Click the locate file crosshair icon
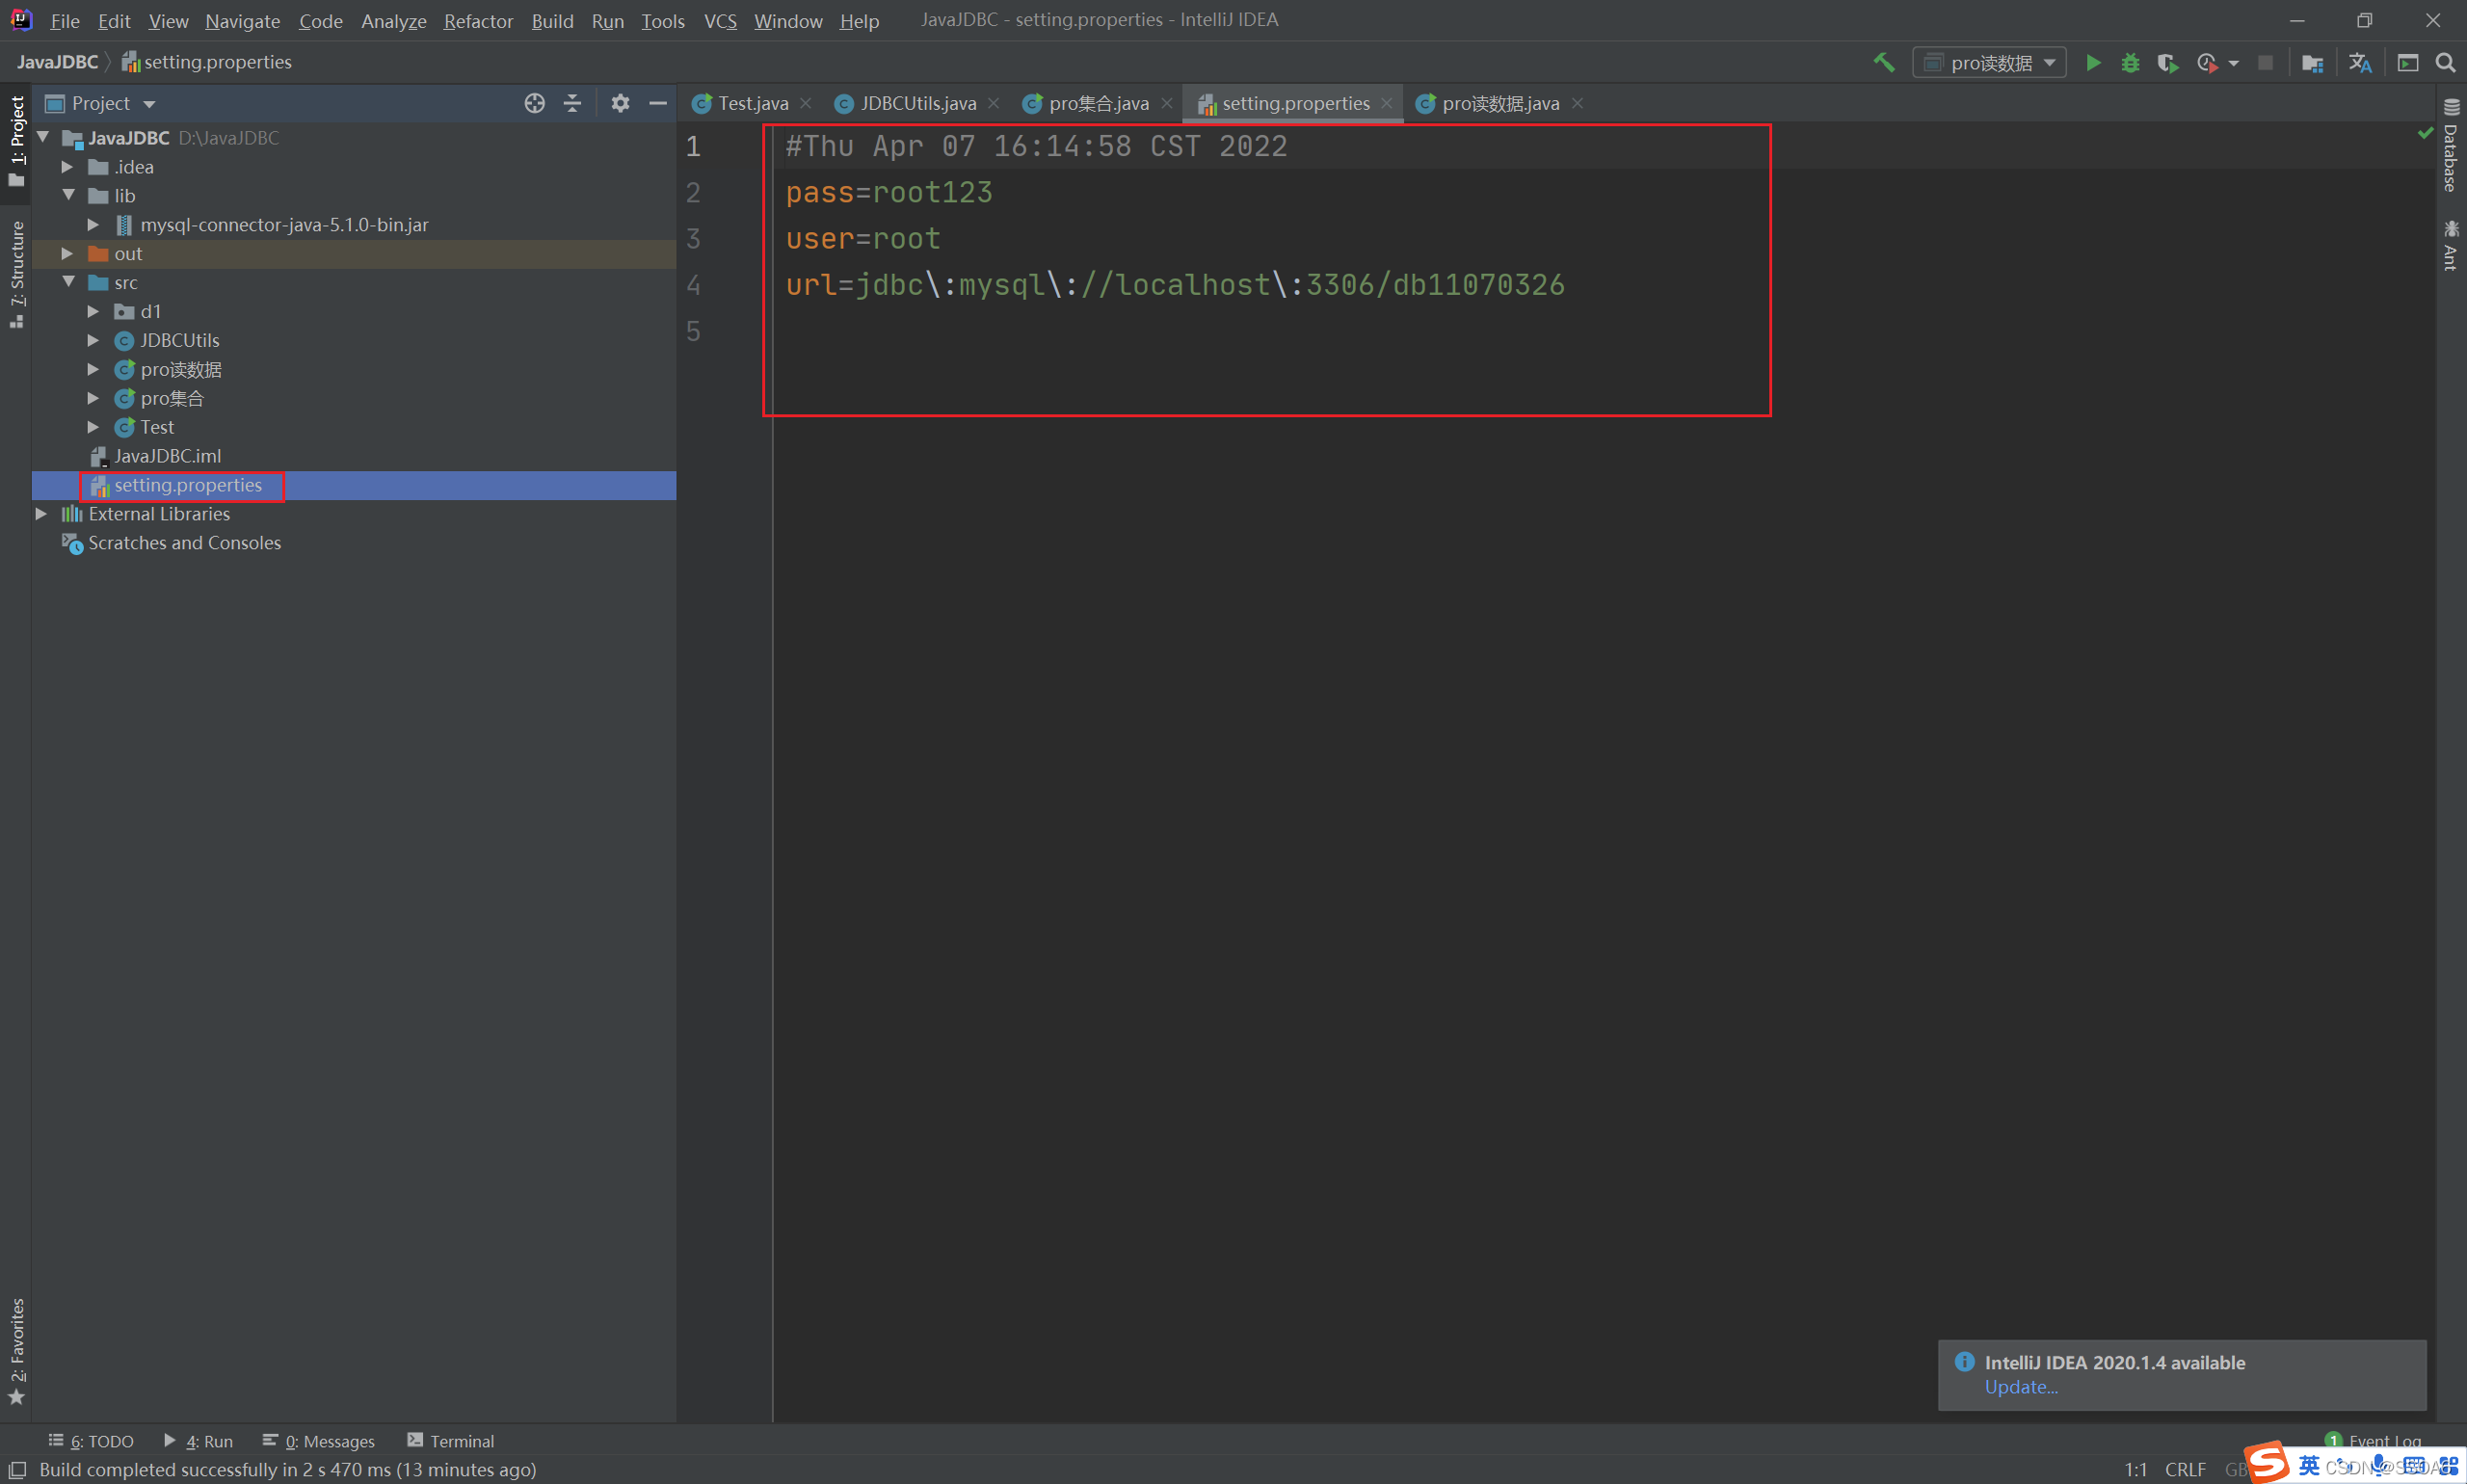This screenshot has height=1484, width=2467. (534, 103)
